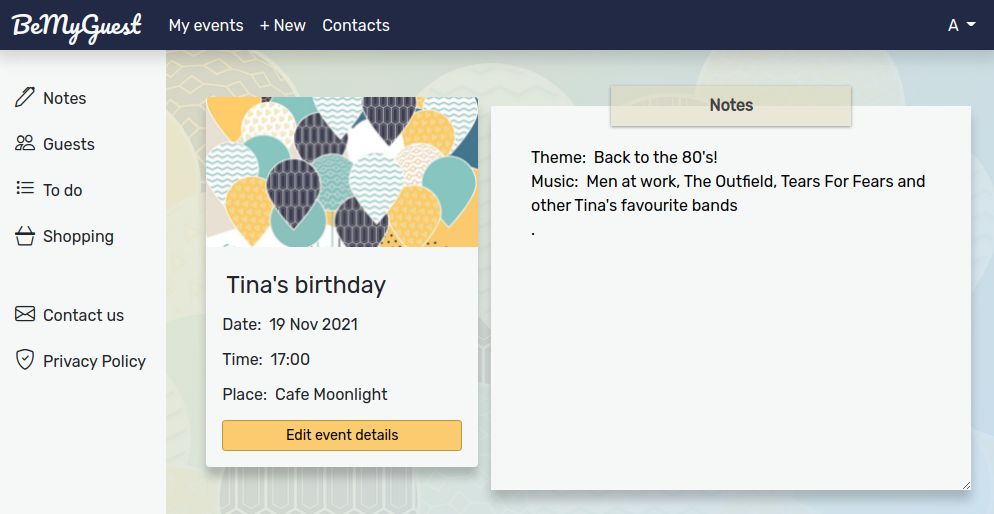Click the balloons event cover image
This screenshot has height=514, width=994.
[342, 172]
